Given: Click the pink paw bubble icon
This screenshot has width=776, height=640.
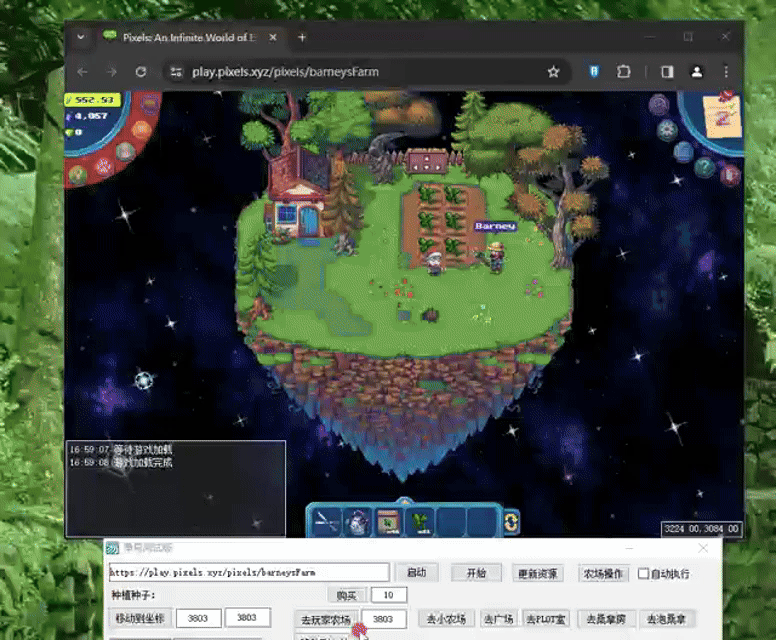Looking at the screenshot, I should [103, 166].
